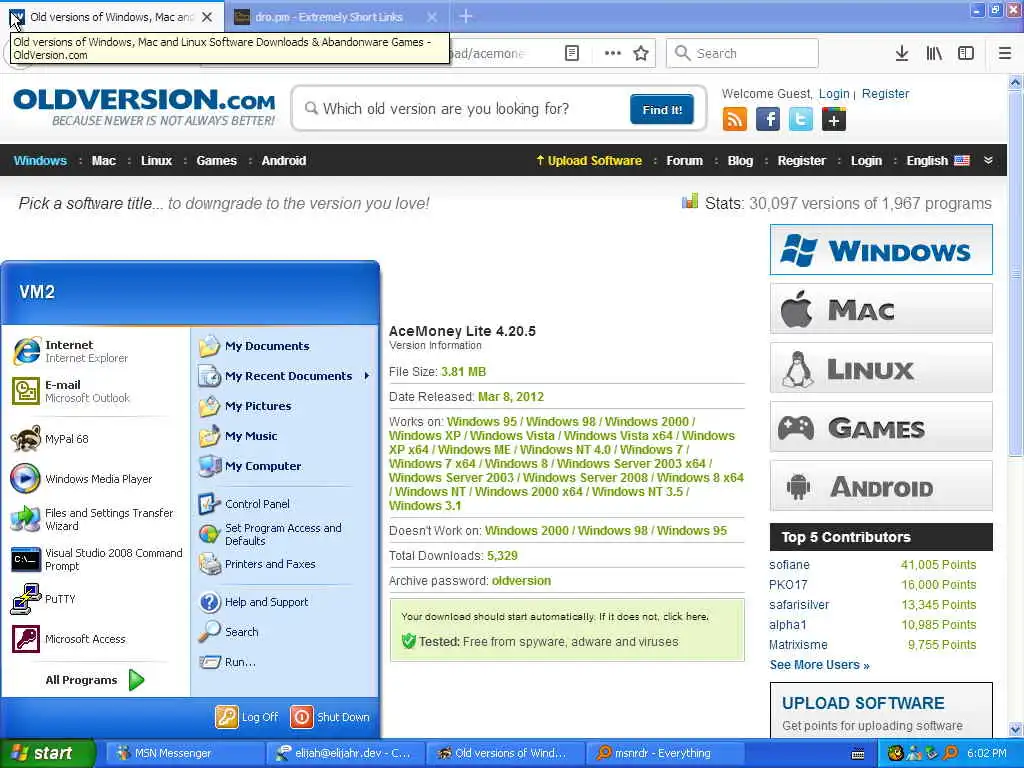Image resolution: width=1024 pixels, height=768 pixels.
Task: Click the Windows start button
Action: pos(47,753)
